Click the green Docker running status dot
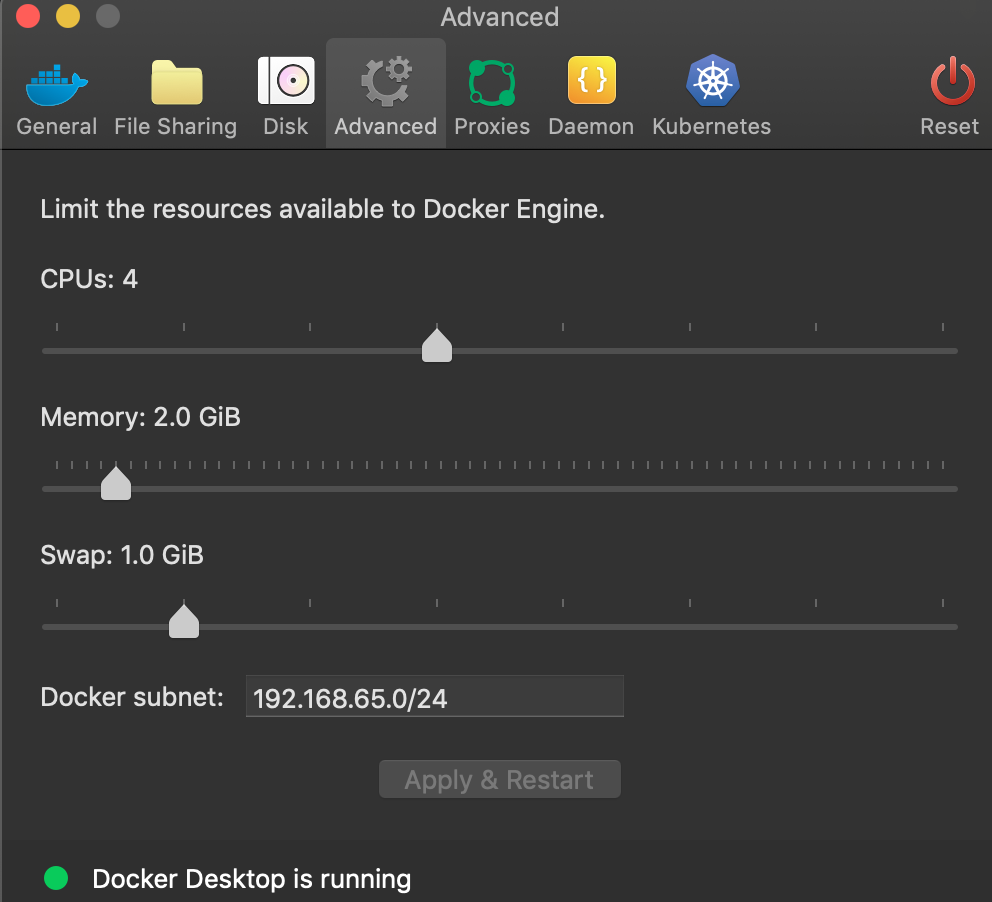Image resolution: width=992 pixels, height=902 pixels. pyautogui.click(x=56, y=878)
